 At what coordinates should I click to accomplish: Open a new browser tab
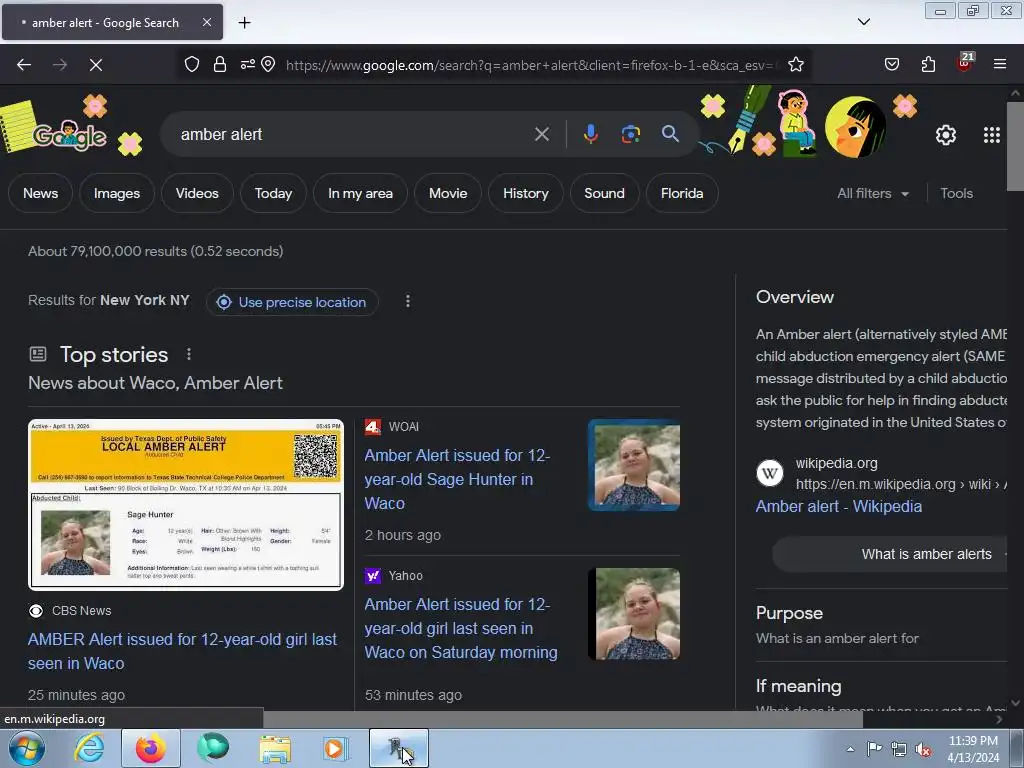click(244, 23)
